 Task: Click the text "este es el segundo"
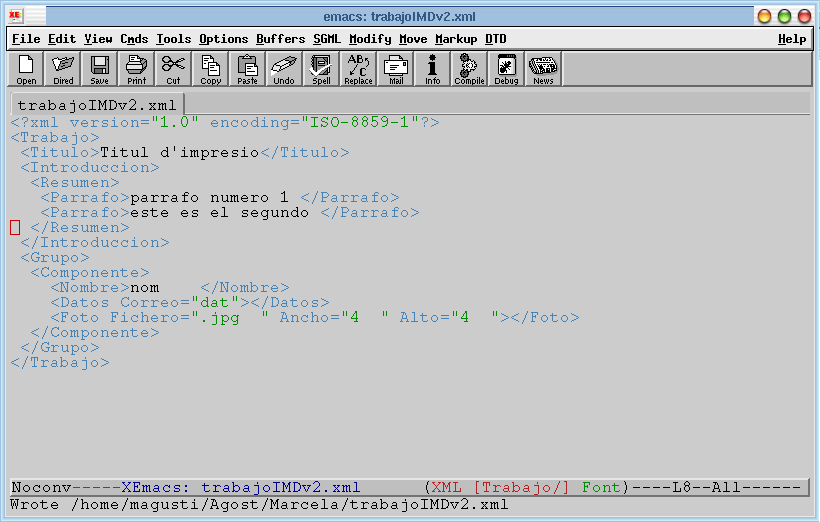(219, 213)
